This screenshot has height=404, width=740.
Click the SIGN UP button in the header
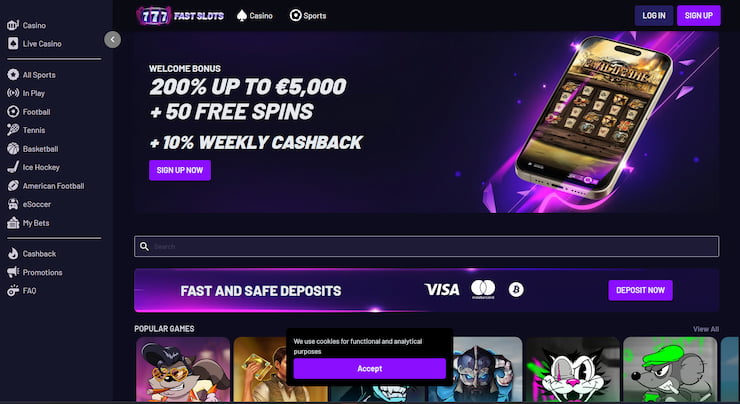698,16
